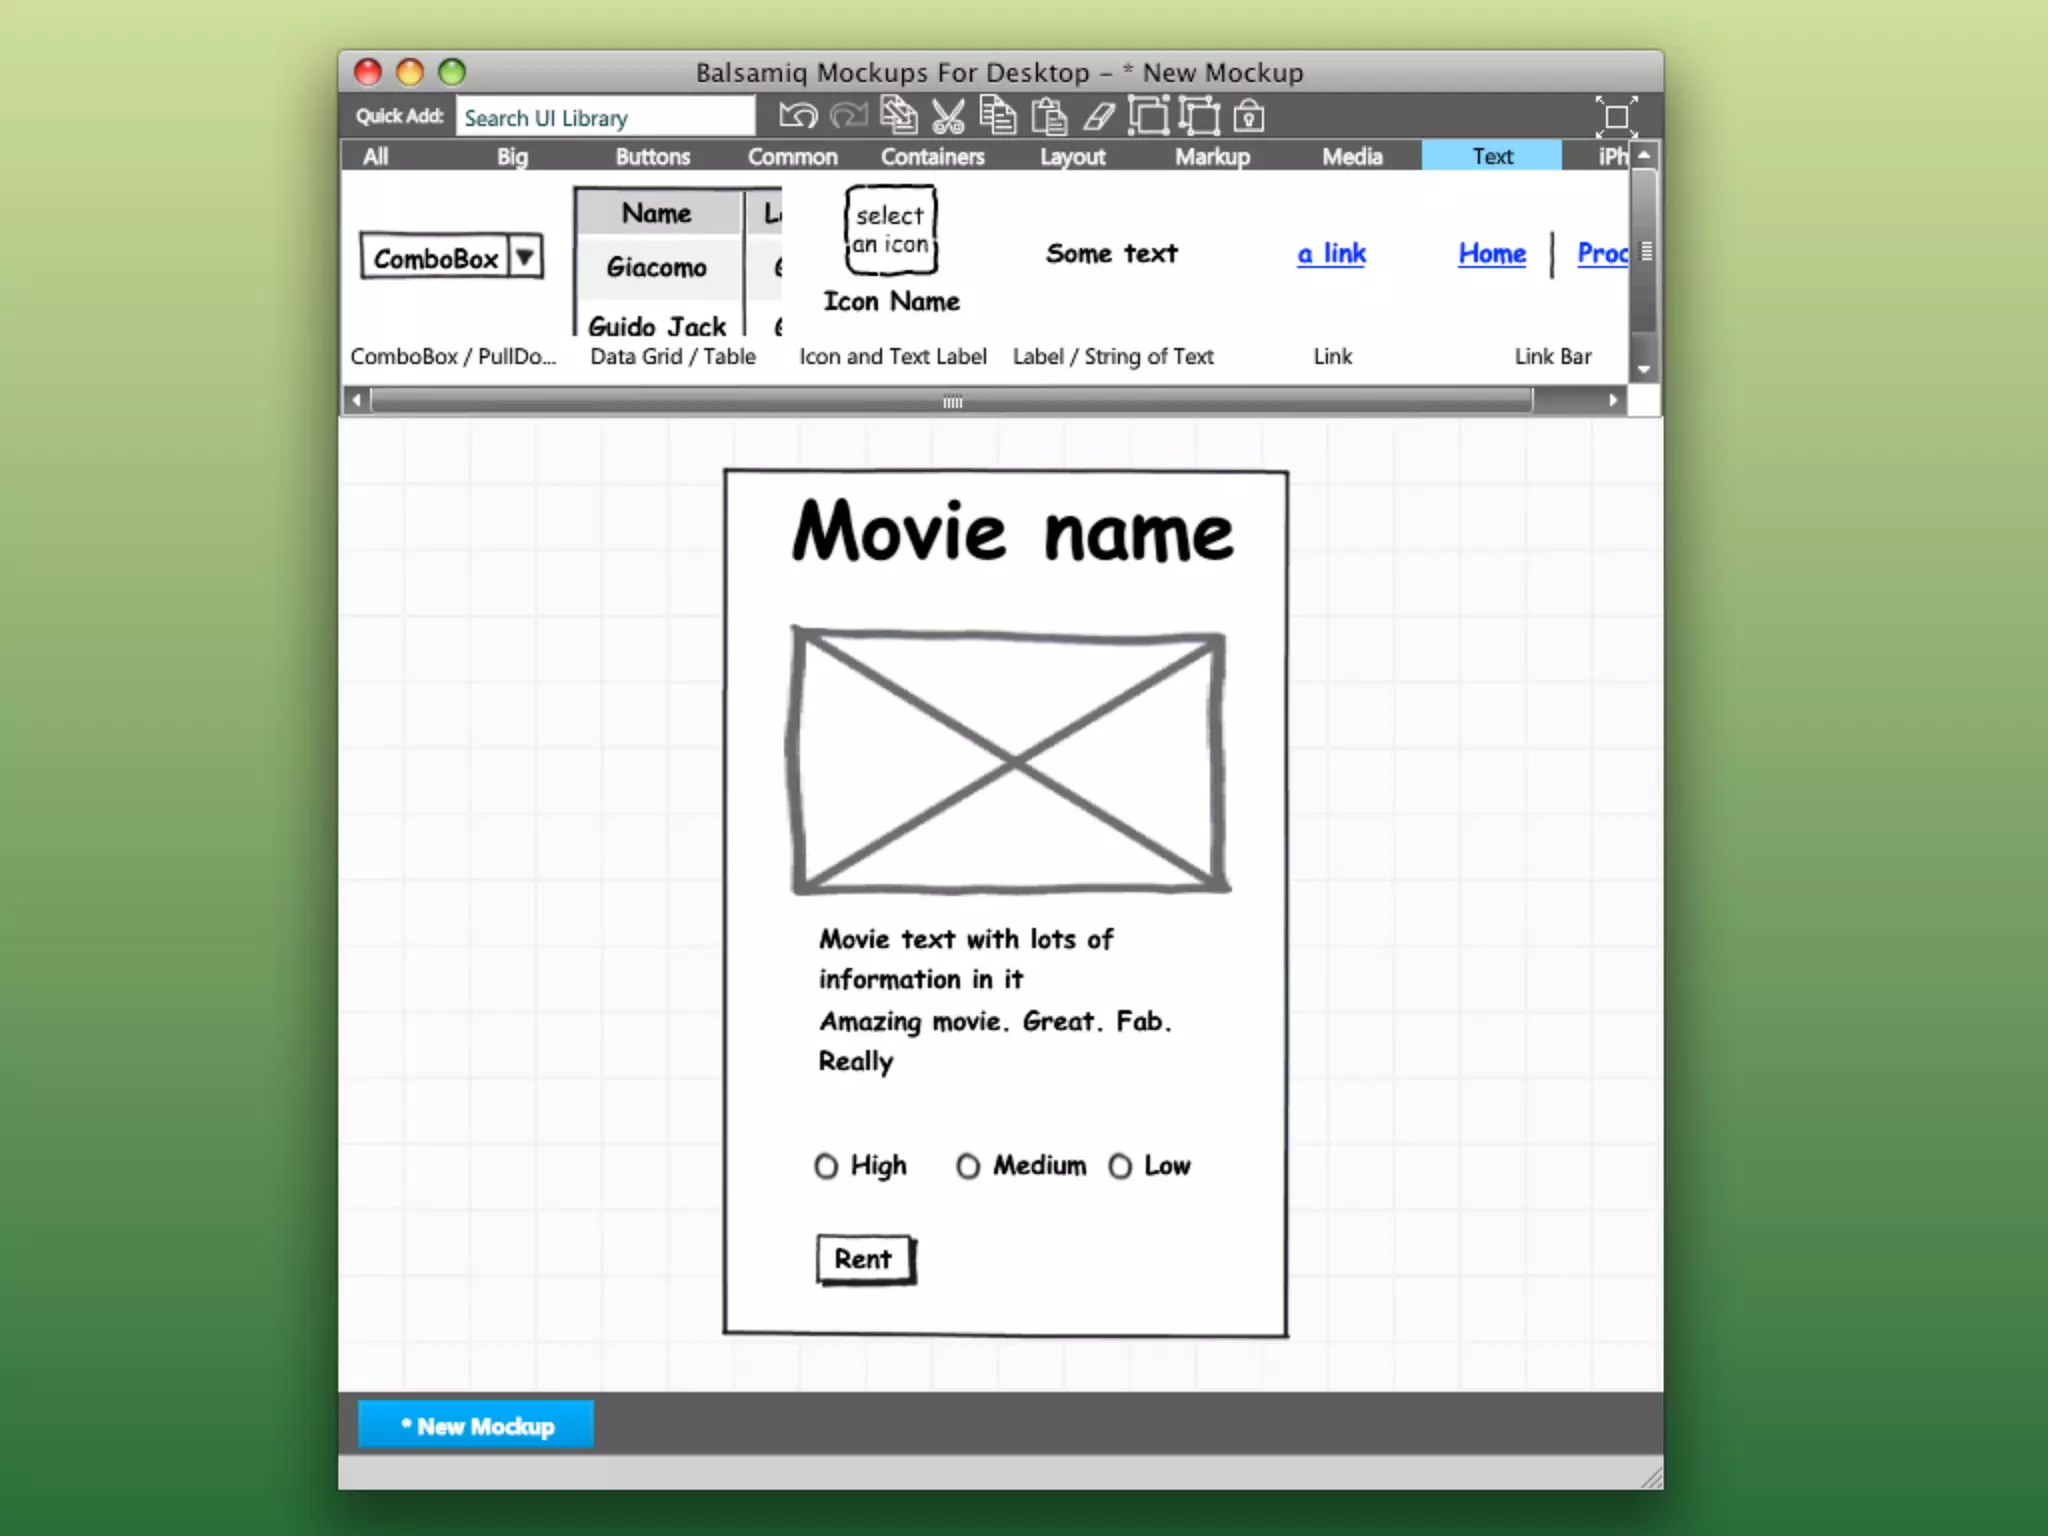Enter full screen presentation view
Viewport: 2048px width, 1536px height.
[x=1616, y=117]
